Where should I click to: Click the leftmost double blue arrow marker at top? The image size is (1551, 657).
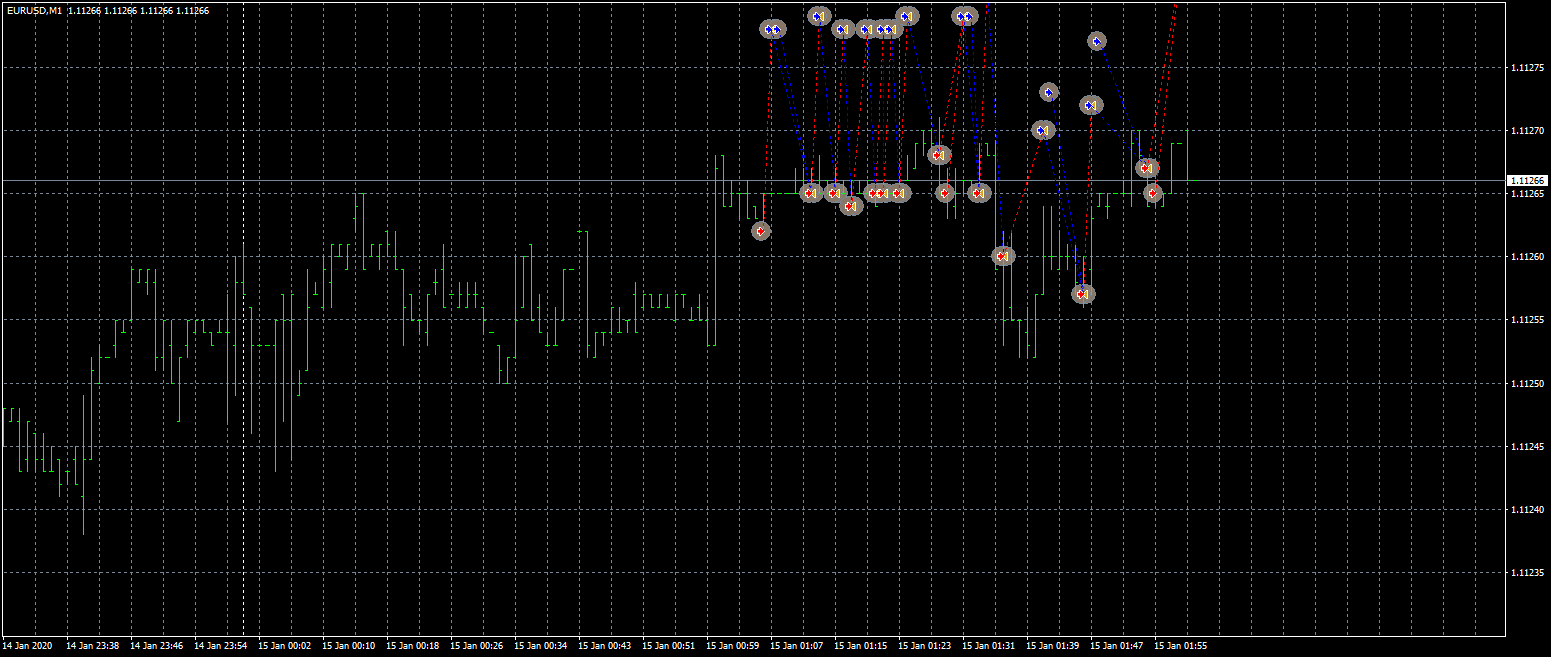(x=772, y=30)
